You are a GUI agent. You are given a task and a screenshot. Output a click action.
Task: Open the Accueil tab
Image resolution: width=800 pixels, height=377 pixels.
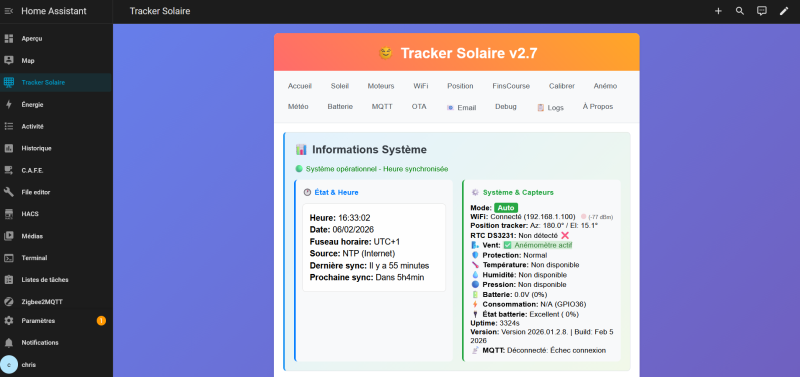pyautogui.click(x=299, y=86)
